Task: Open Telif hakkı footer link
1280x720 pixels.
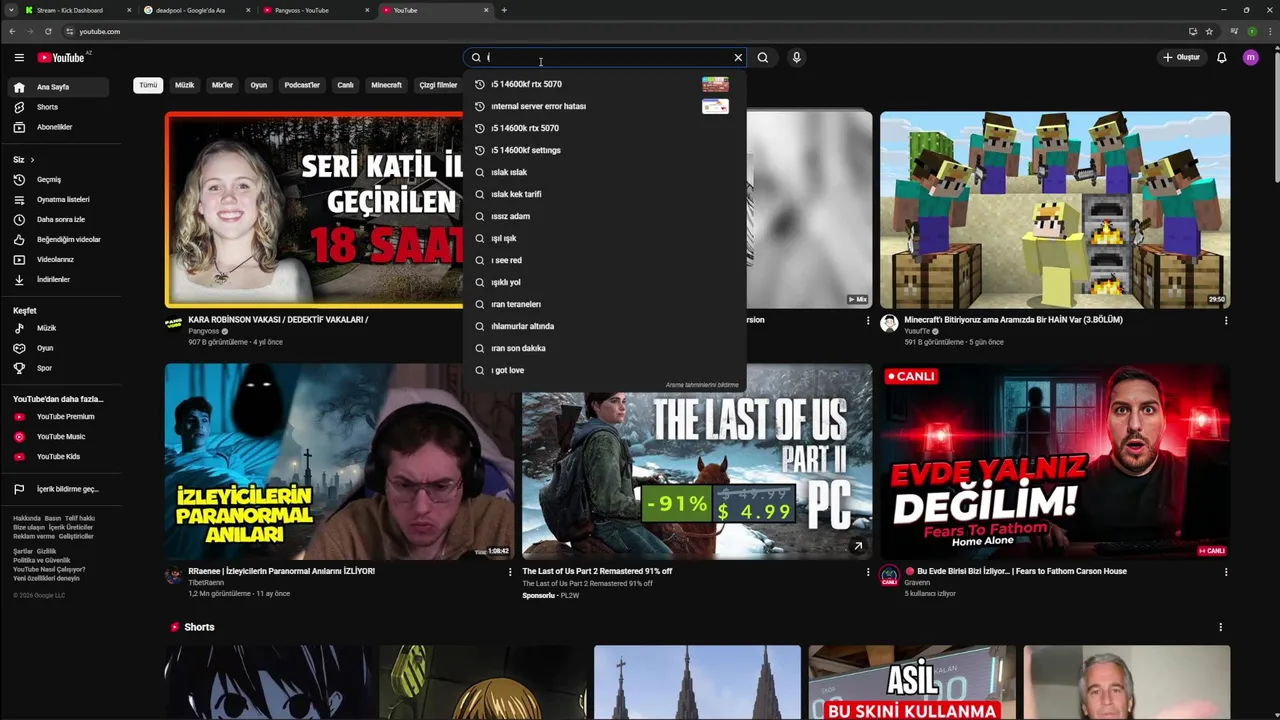Action: (80, 518)
